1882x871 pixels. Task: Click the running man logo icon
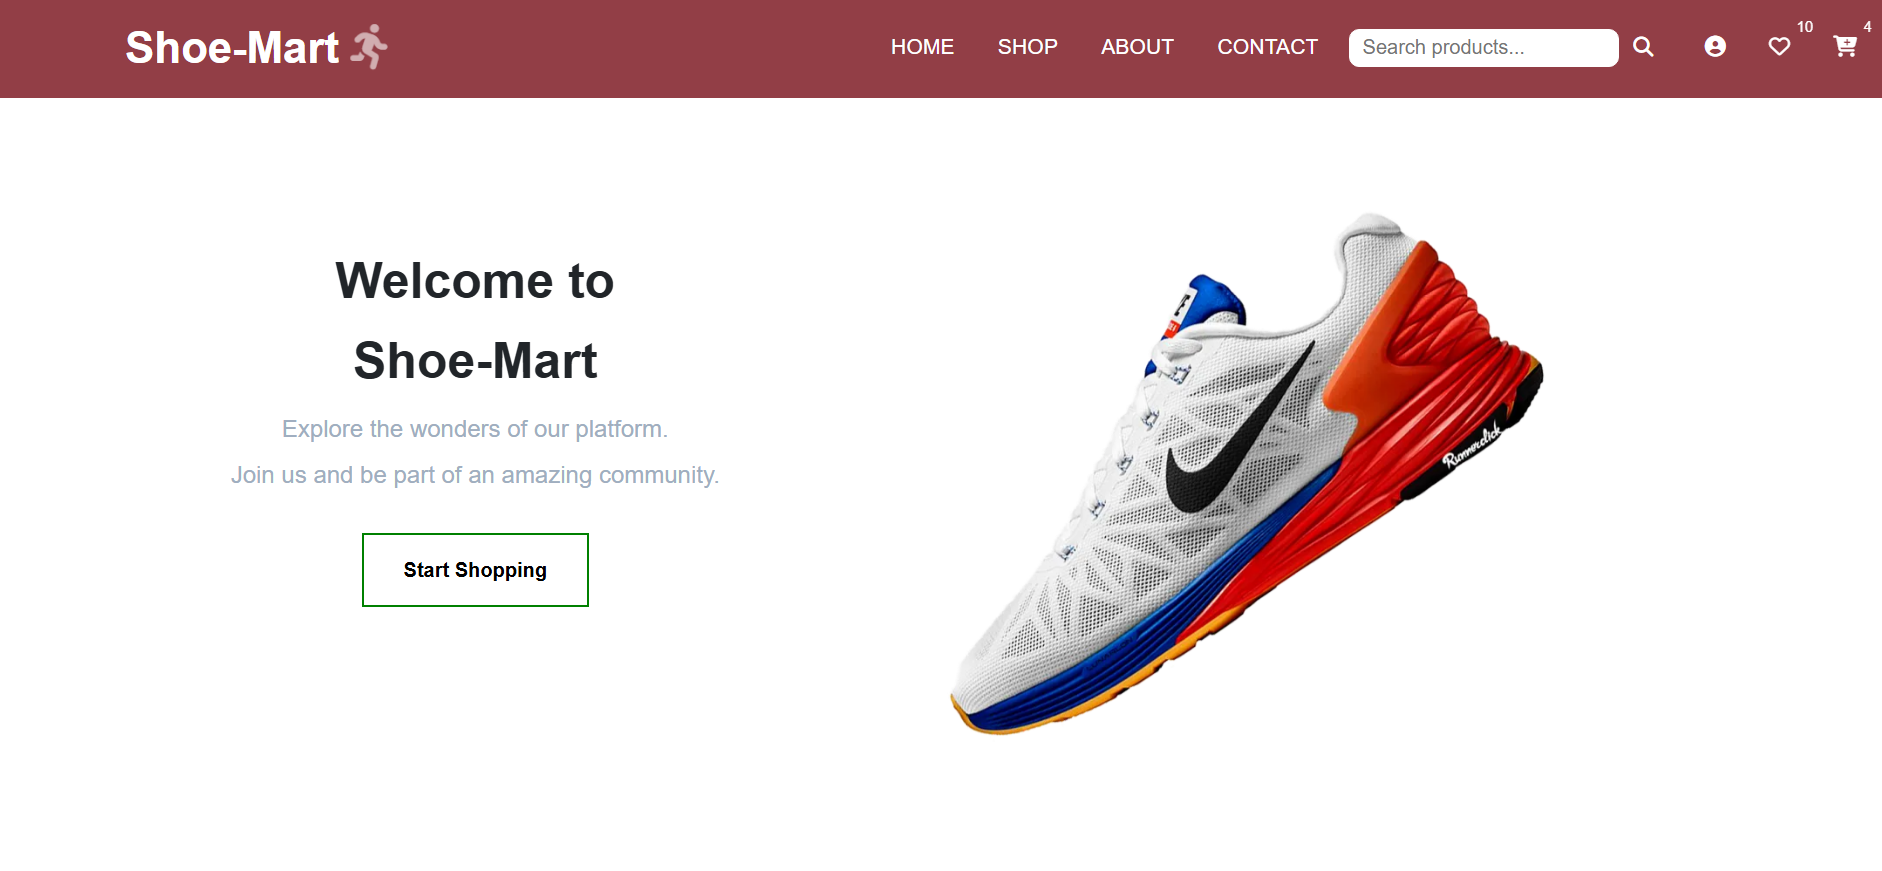(369, 47)
